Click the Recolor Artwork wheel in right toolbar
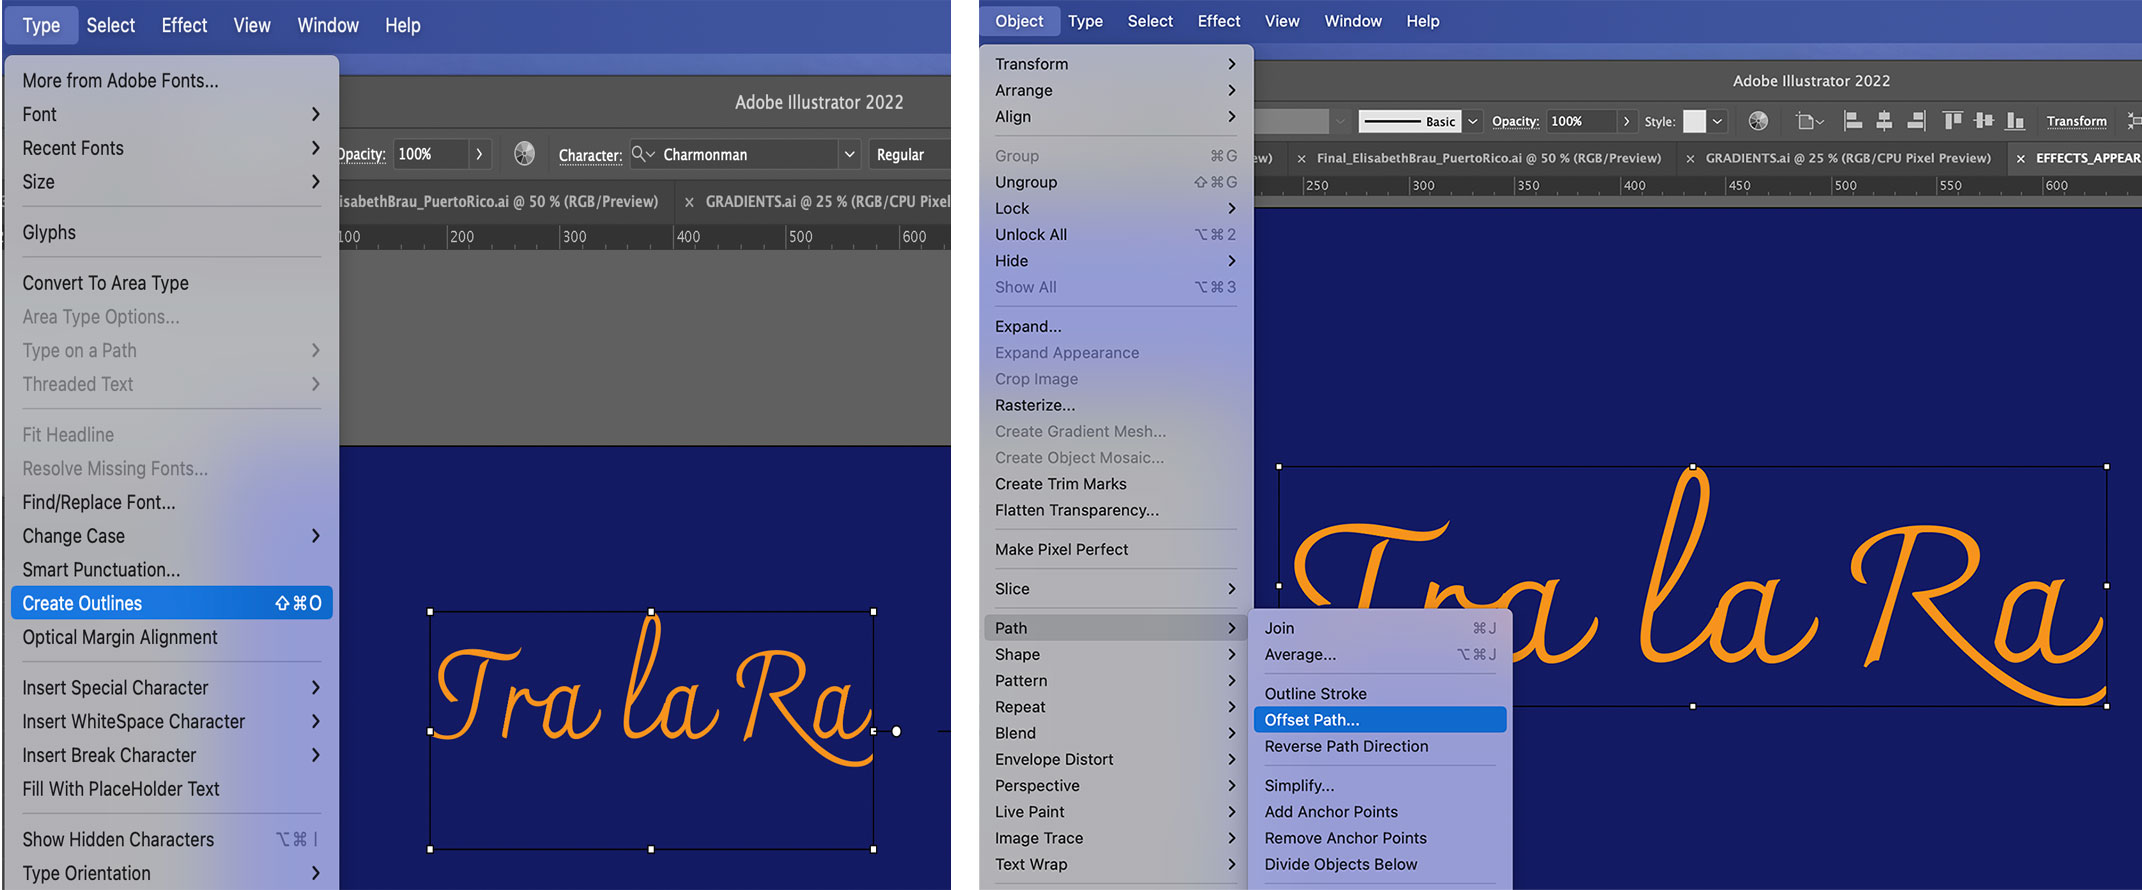 click(1758, 121)
